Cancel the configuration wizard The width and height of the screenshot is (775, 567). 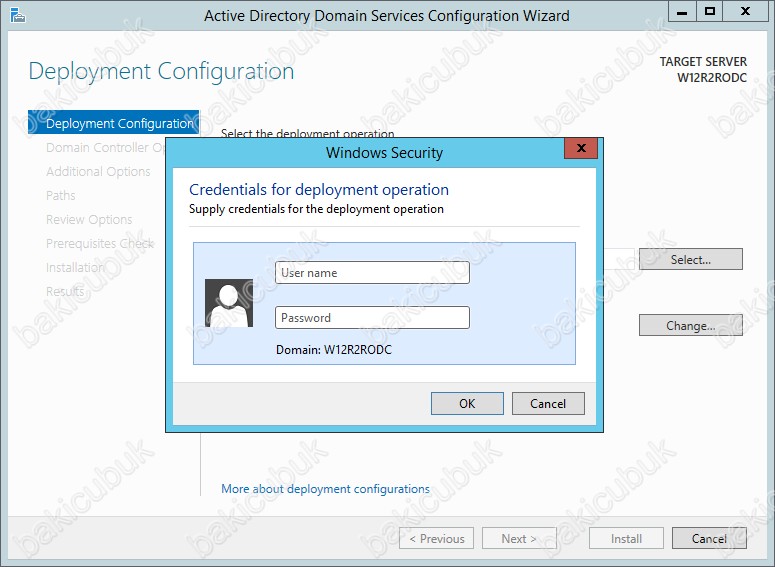[709, 538]
